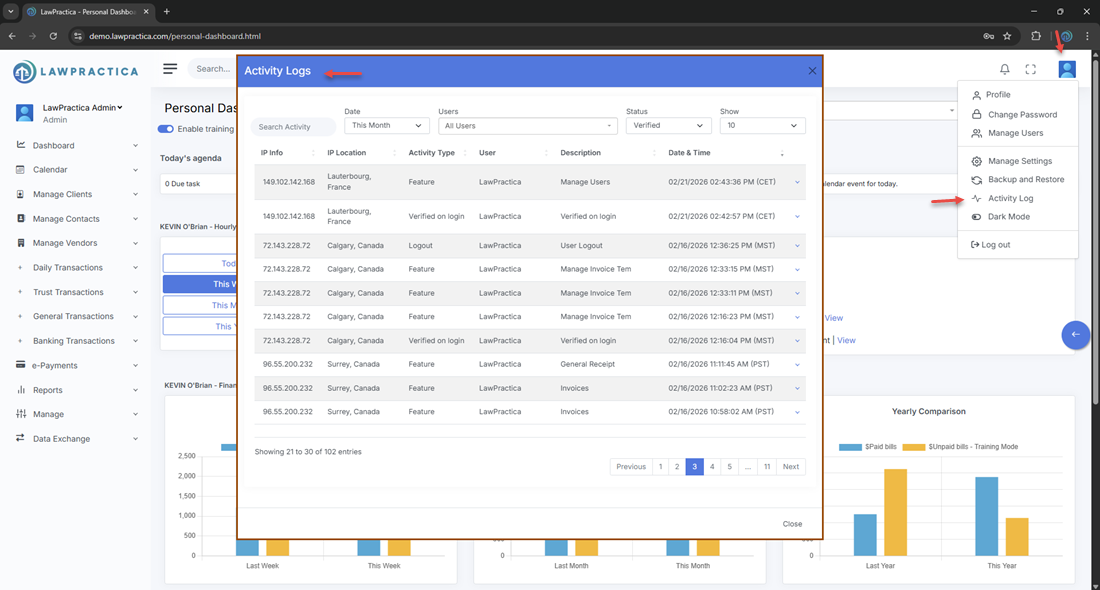Close Activity Logs with the X icon
The width and height of the screenshot is (1100, 590).
tap(812, 71)
